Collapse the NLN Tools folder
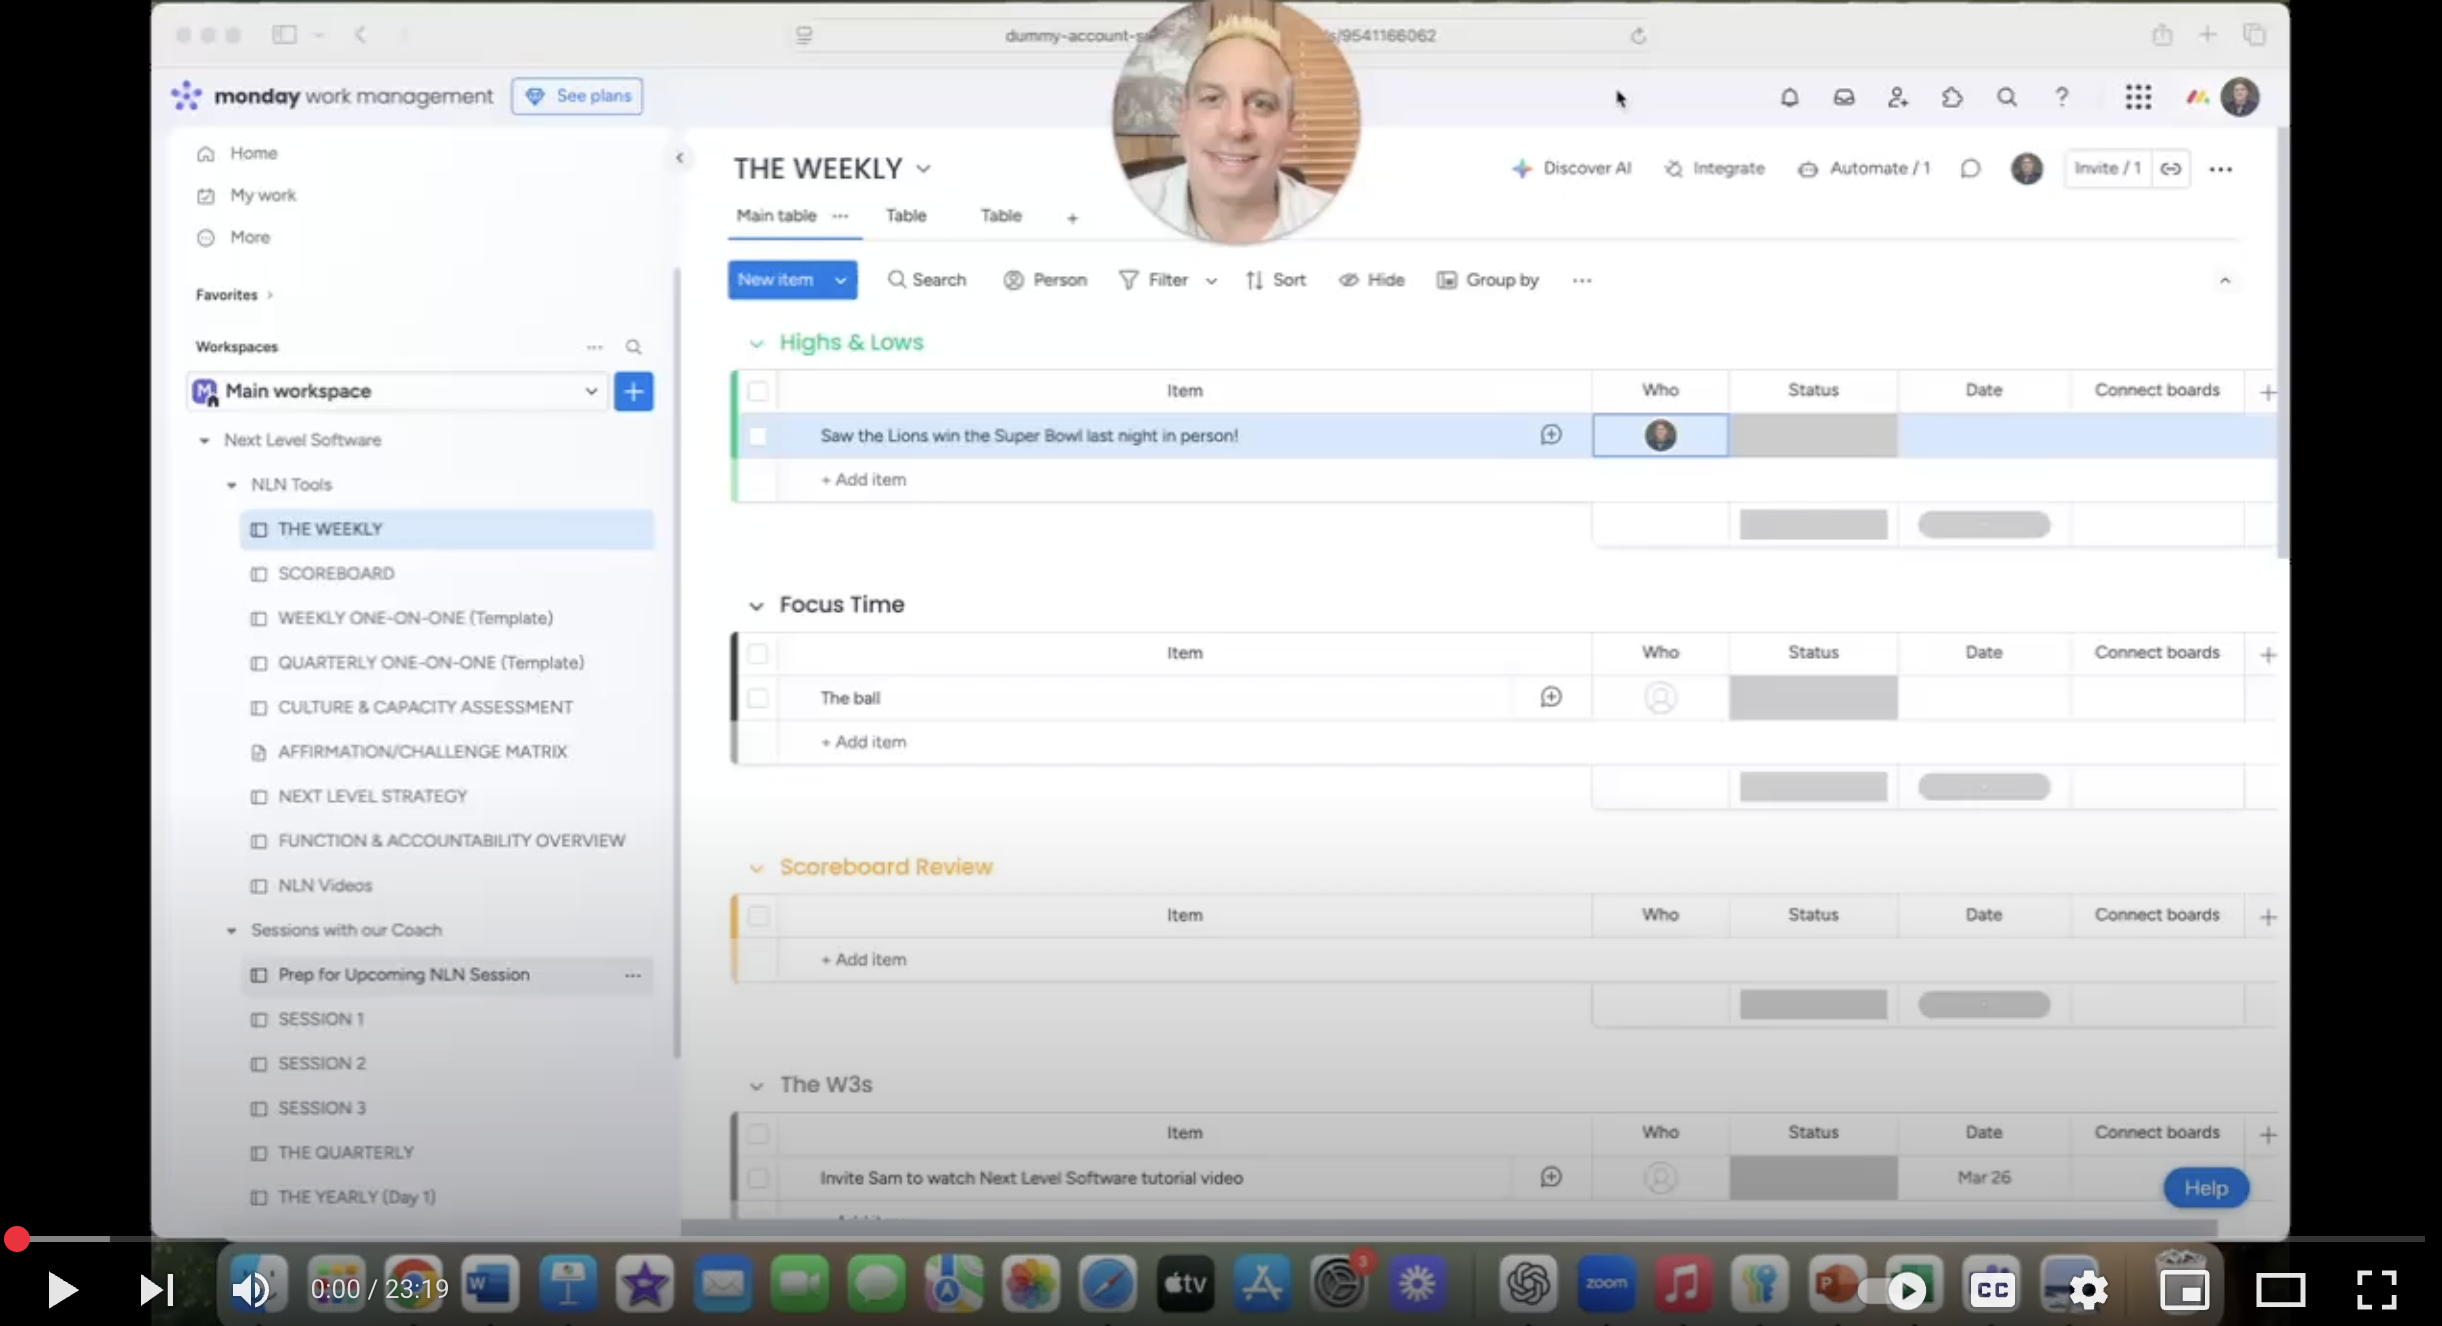Image resolution: width=2442 pixels, height=1326 pixels. click(x=231, y=485)
